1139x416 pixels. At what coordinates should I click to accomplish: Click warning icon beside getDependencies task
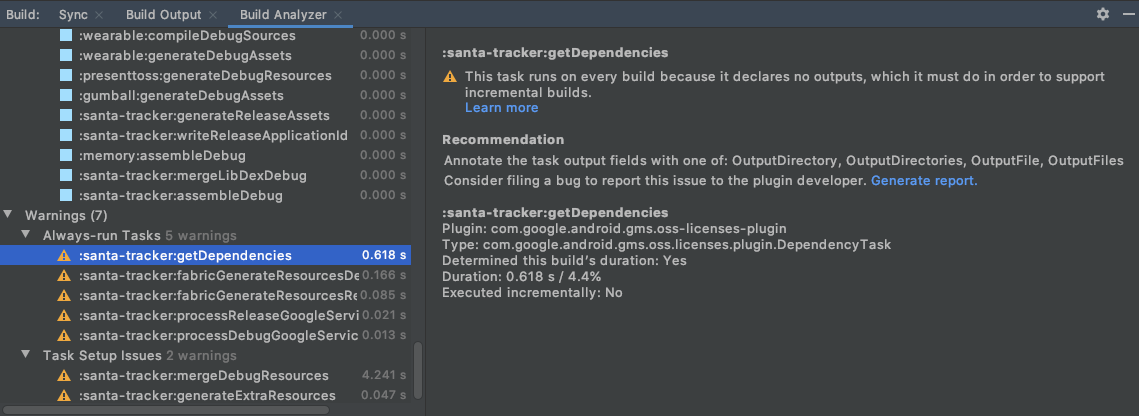(x=64, y=256)
